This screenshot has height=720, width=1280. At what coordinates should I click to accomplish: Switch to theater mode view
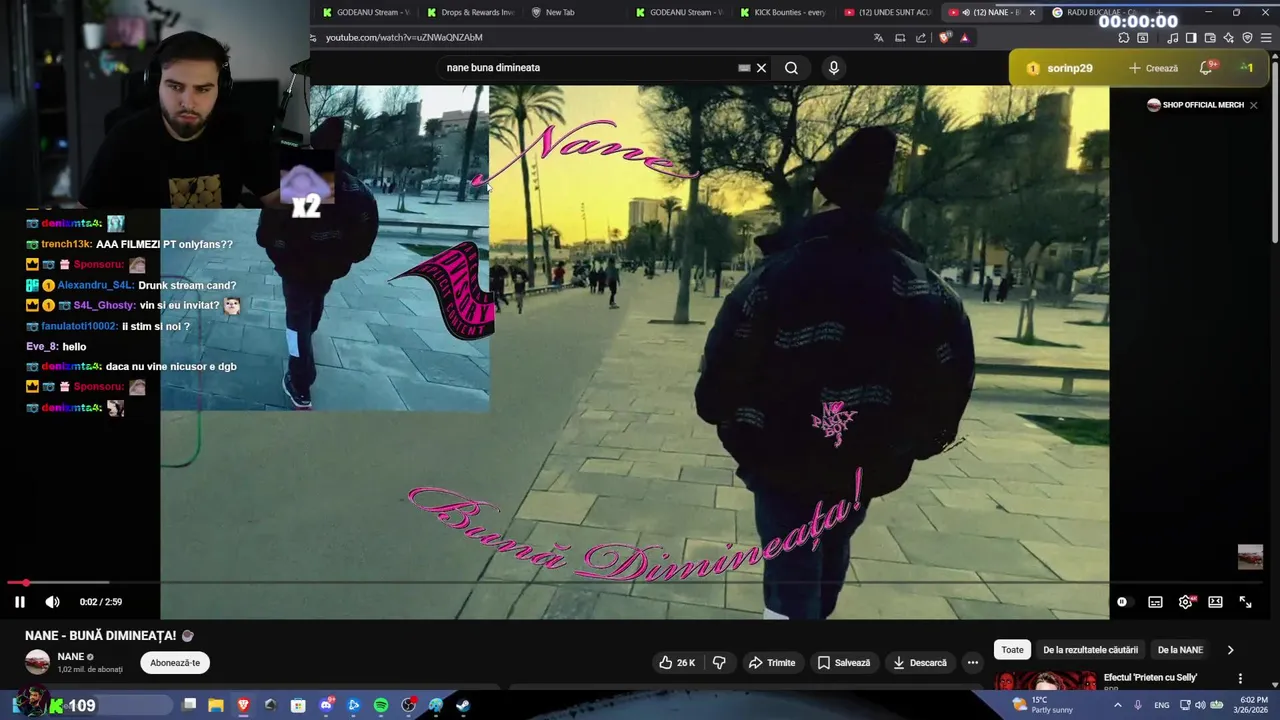pyautogui.click(x=1215, y=602)
